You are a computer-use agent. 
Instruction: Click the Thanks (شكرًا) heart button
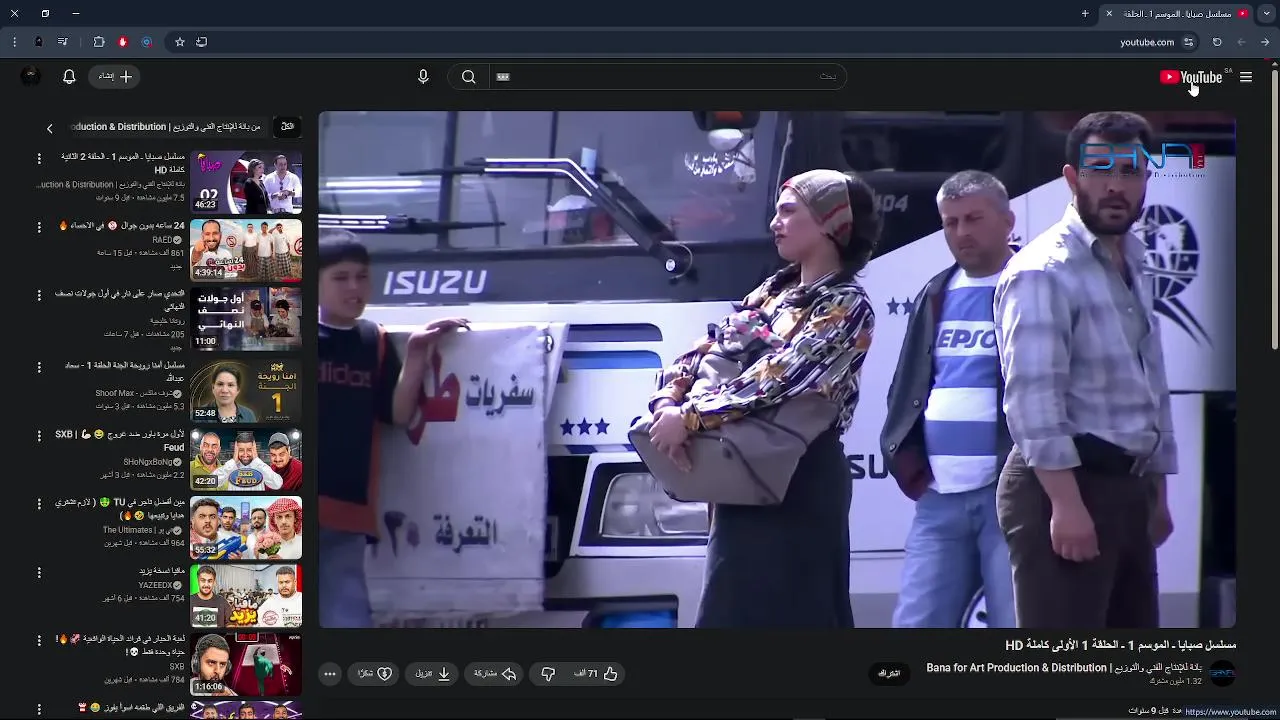[x=375, y=674]
